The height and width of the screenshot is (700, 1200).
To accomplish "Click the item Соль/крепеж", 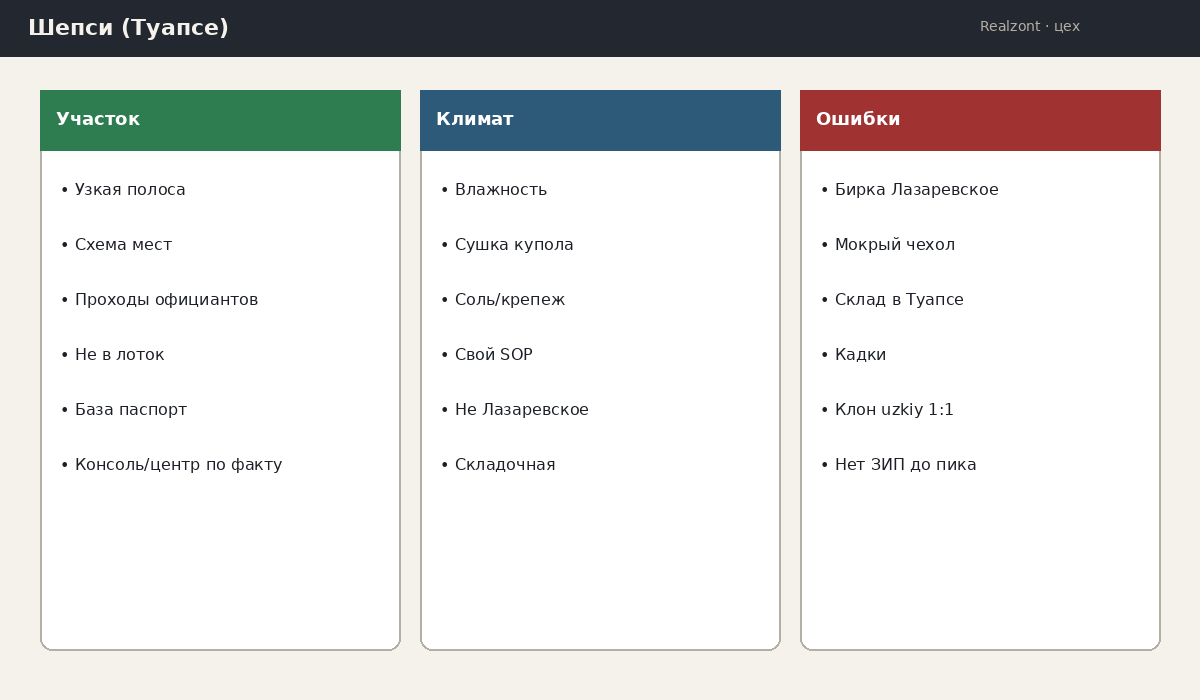I will 503,300.
